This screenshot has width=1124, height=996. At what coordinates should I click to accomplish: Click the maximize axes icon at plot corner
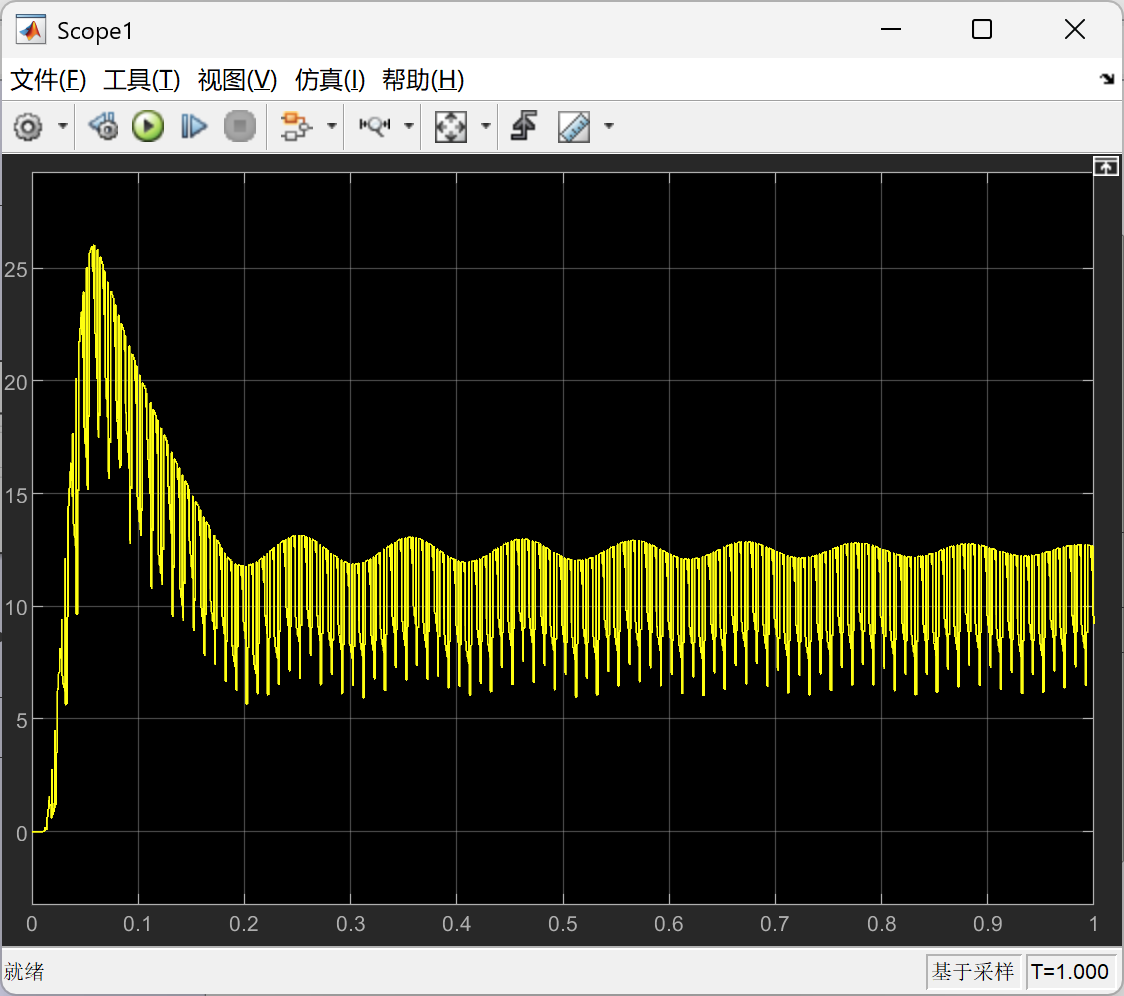[x=1105, y=167]
